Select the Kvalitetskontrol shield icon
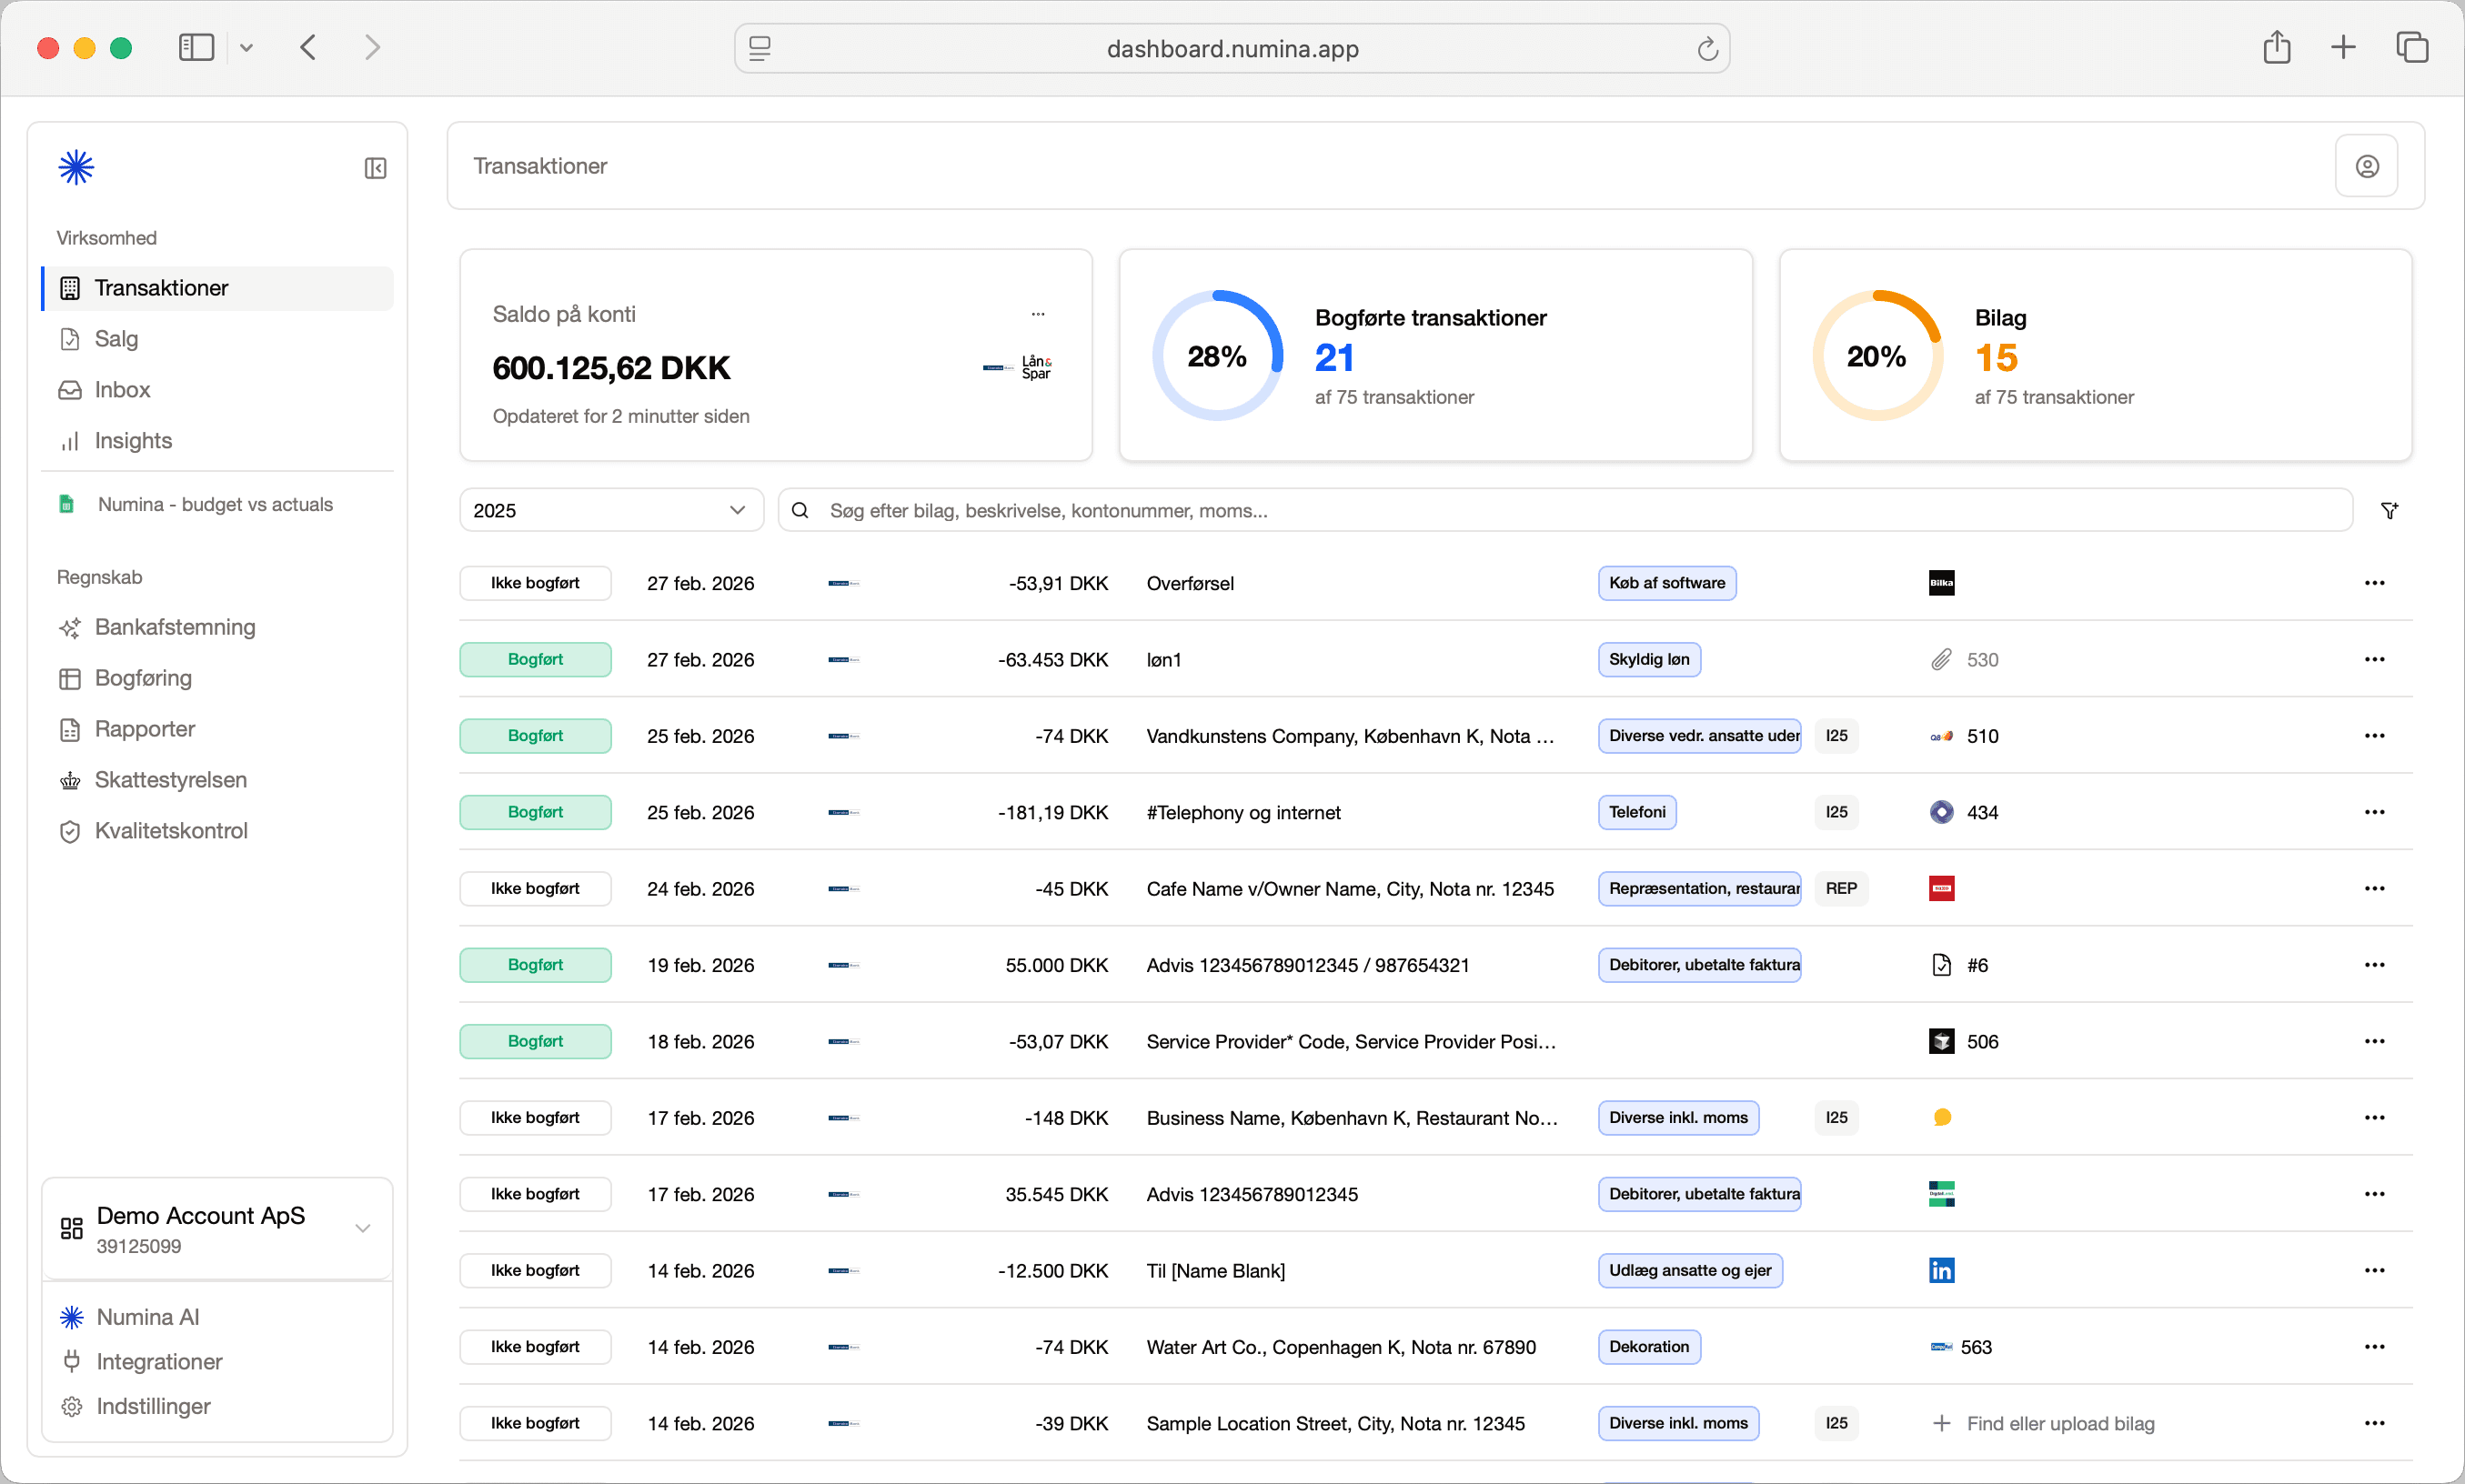The image size is (2465, 1484). click(69, 831)
